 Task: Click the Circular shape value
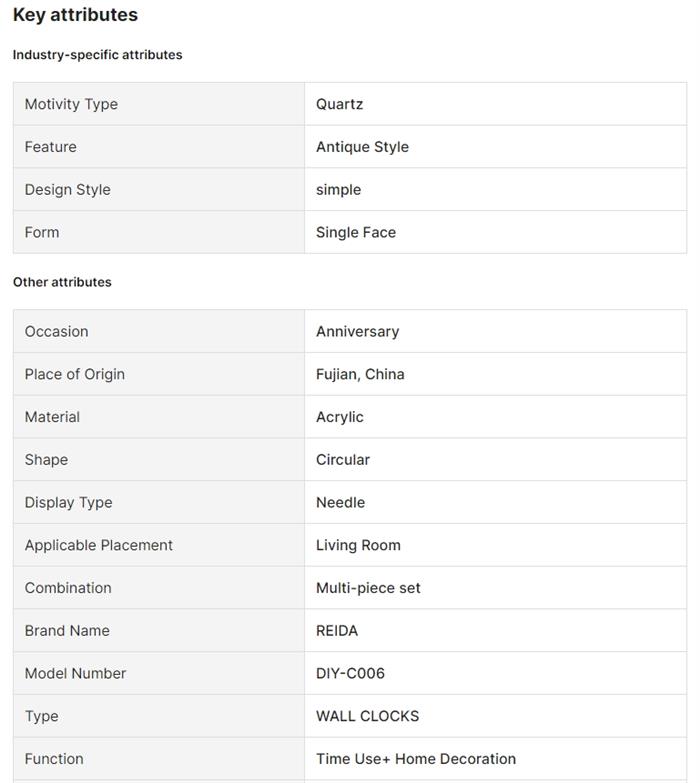pyautogui.click(x=342, y=460)
